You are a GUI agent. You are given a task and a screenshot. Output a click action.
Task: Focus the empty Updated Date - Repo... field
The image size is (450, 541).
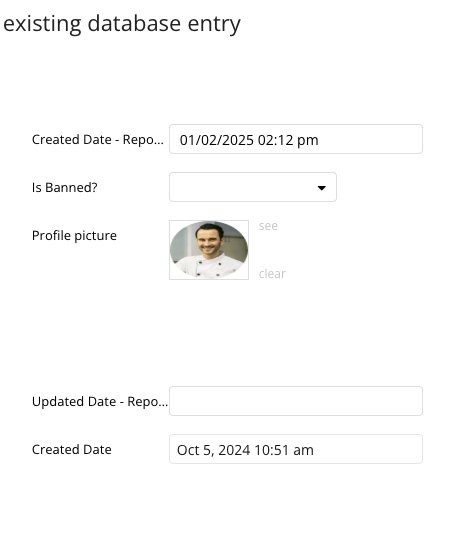296,401
